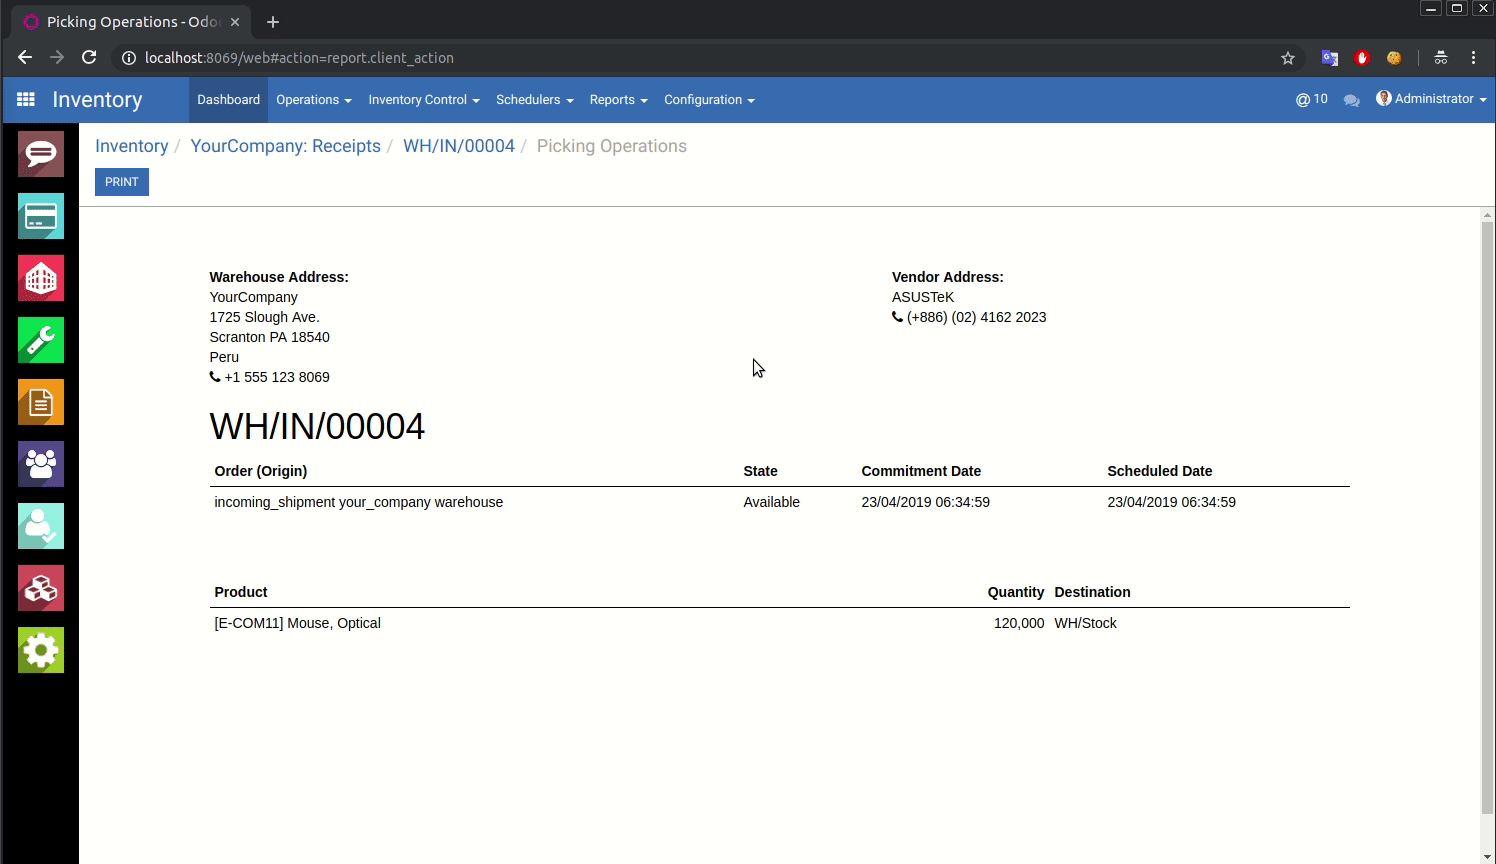Open the orange document app icon

point(41,402)
